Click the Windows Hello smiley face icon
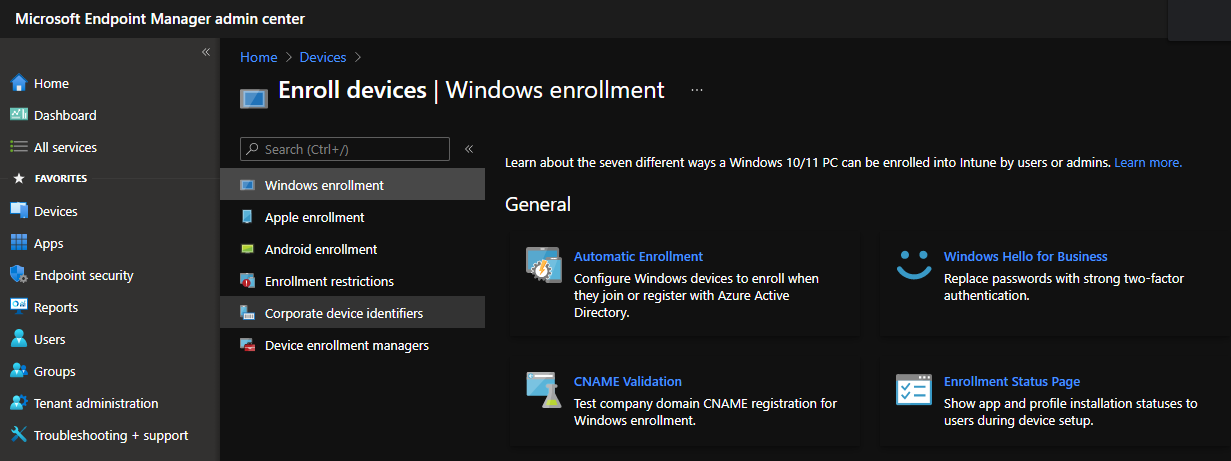This screenshot has height=461, width=1231. click(914, 265)
